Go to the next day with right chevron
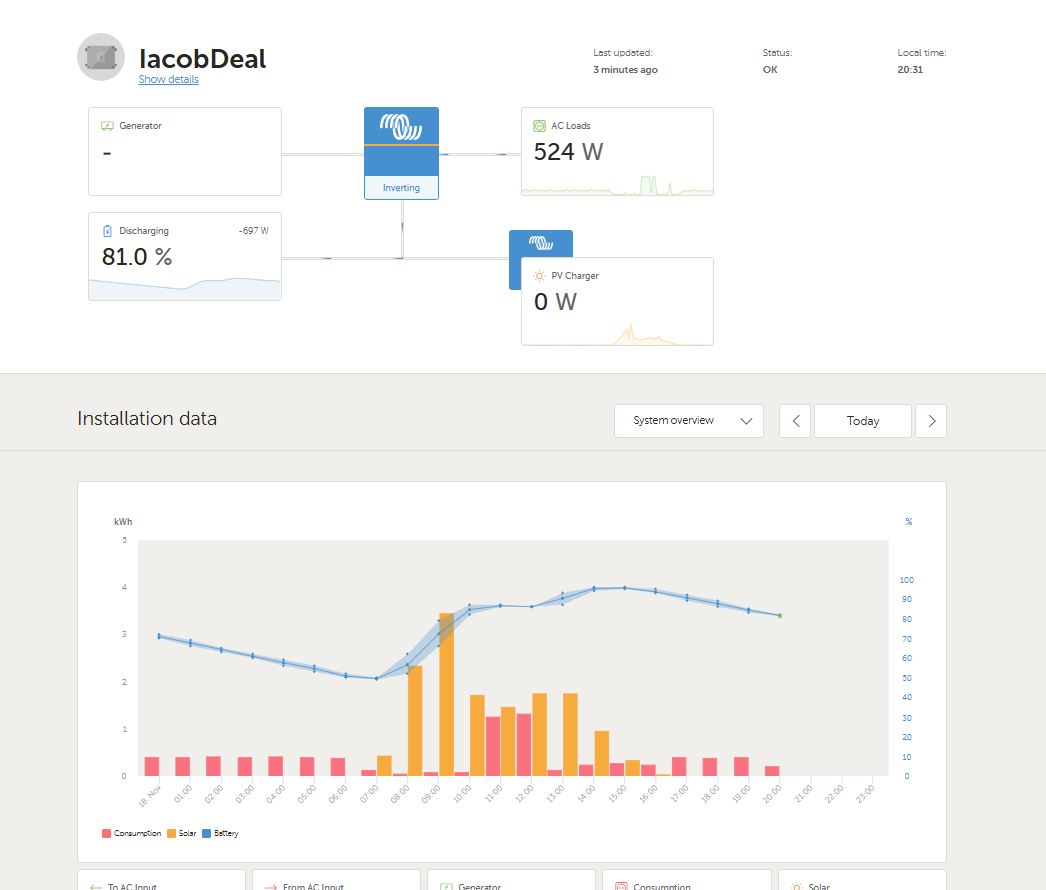Image resolution: width=1046 pixels, height=890 pixels. click(931, 421)
